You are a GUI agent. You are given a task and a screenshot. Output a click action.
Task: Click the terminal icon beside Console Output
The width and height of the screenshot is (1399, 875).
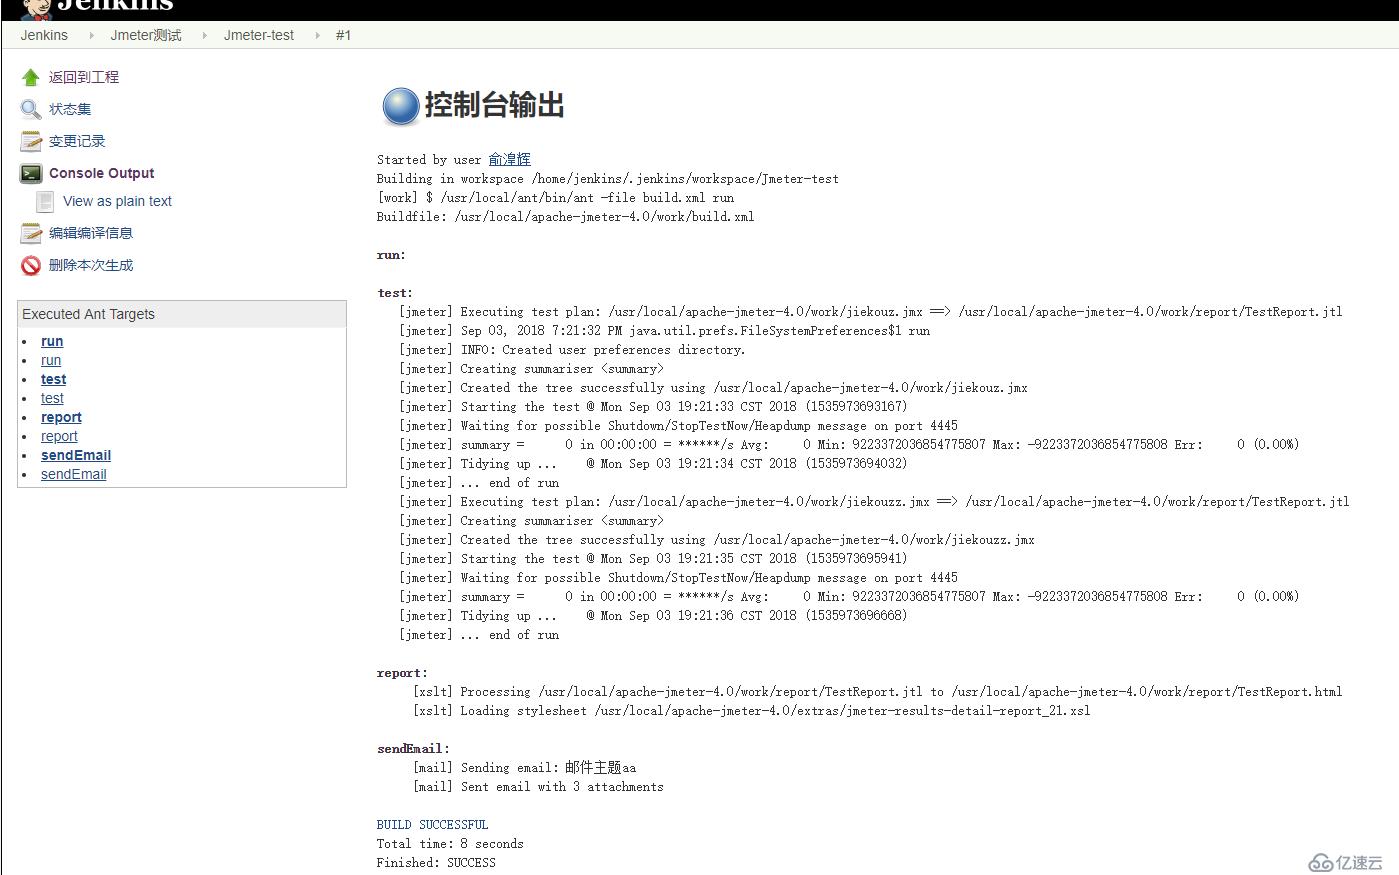pyautogui.click(x=31, y=173)
